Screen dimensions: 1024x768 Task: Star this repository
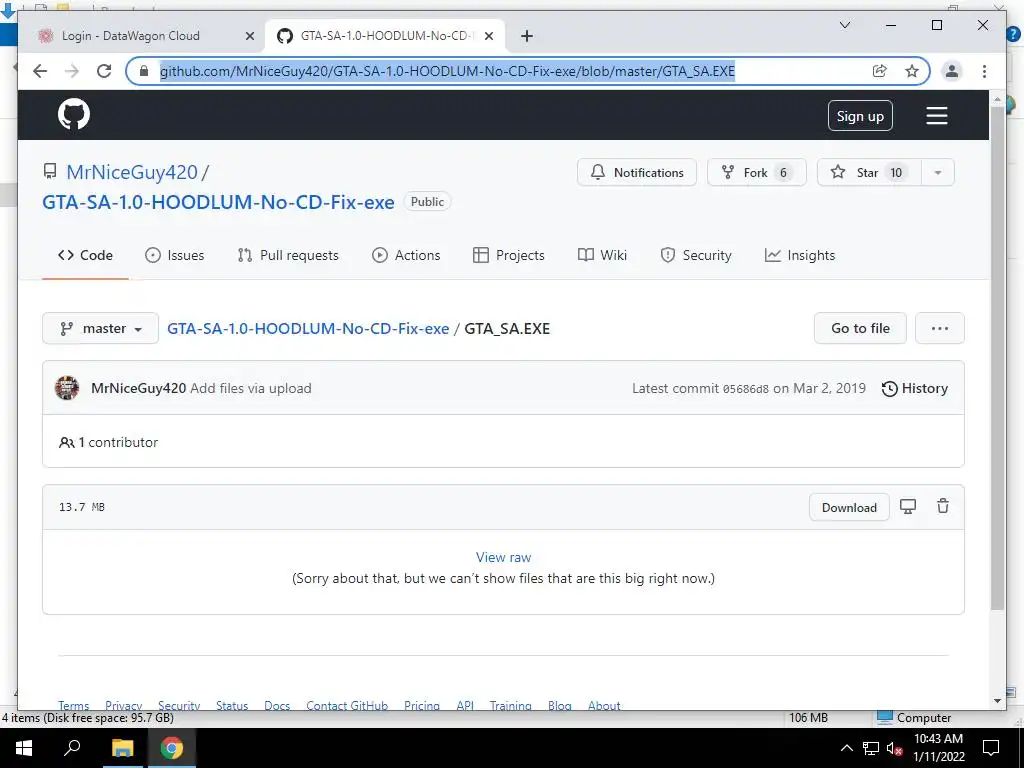(x=869, y=172)
